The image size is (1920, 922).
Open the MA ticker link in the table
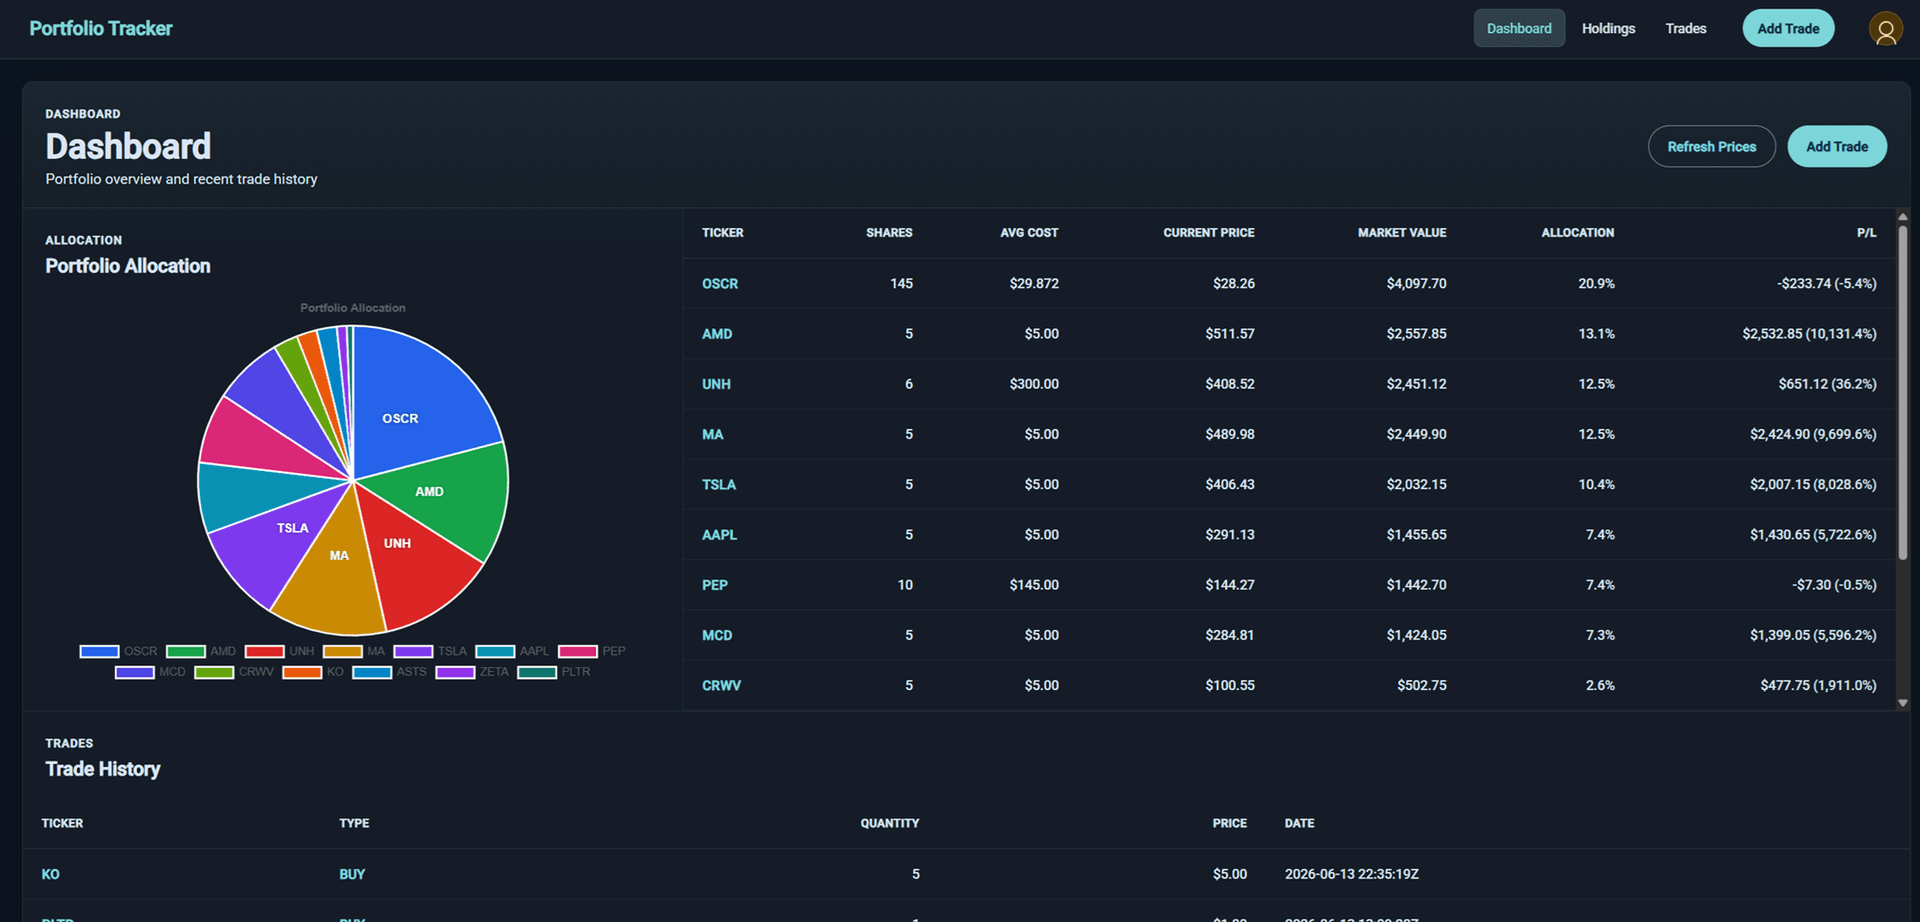712,434
